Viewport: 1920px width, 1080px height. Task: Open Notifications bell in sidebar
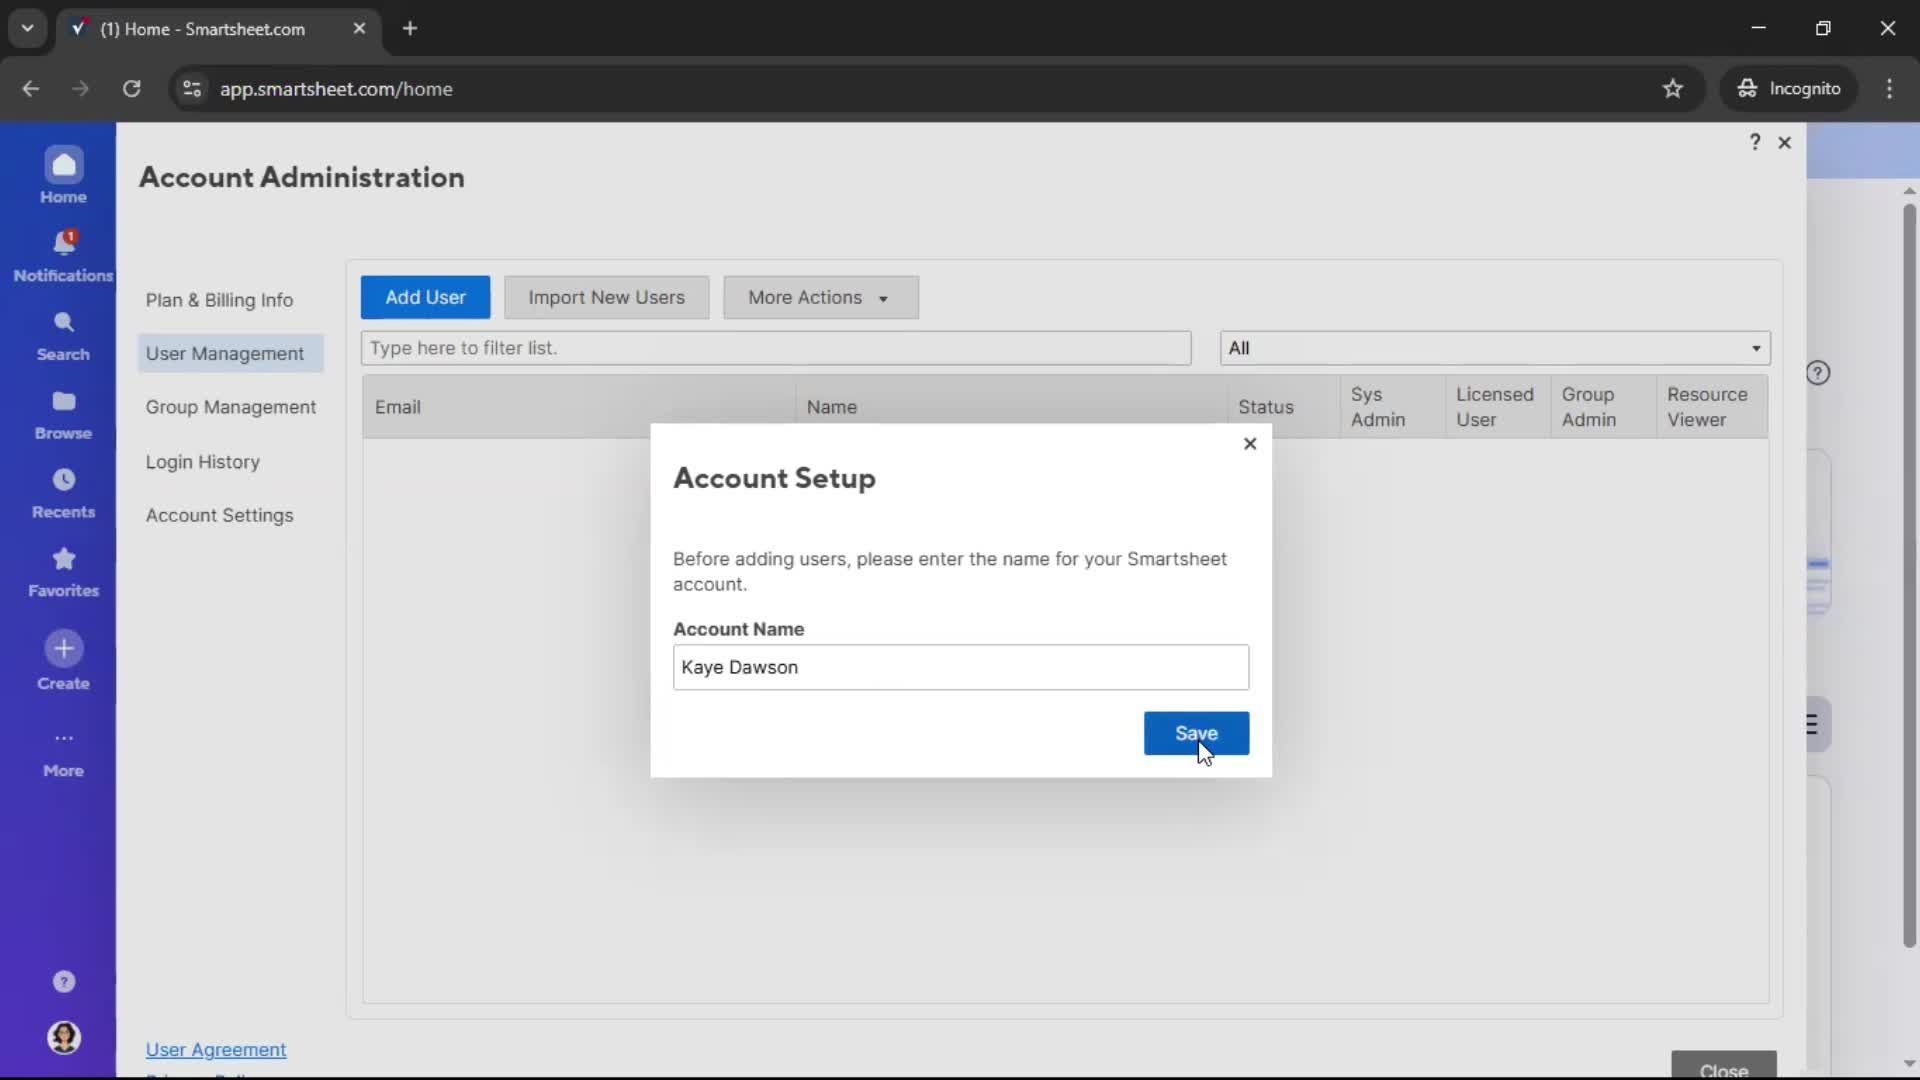pyautogui.click(x=63, y=244)
